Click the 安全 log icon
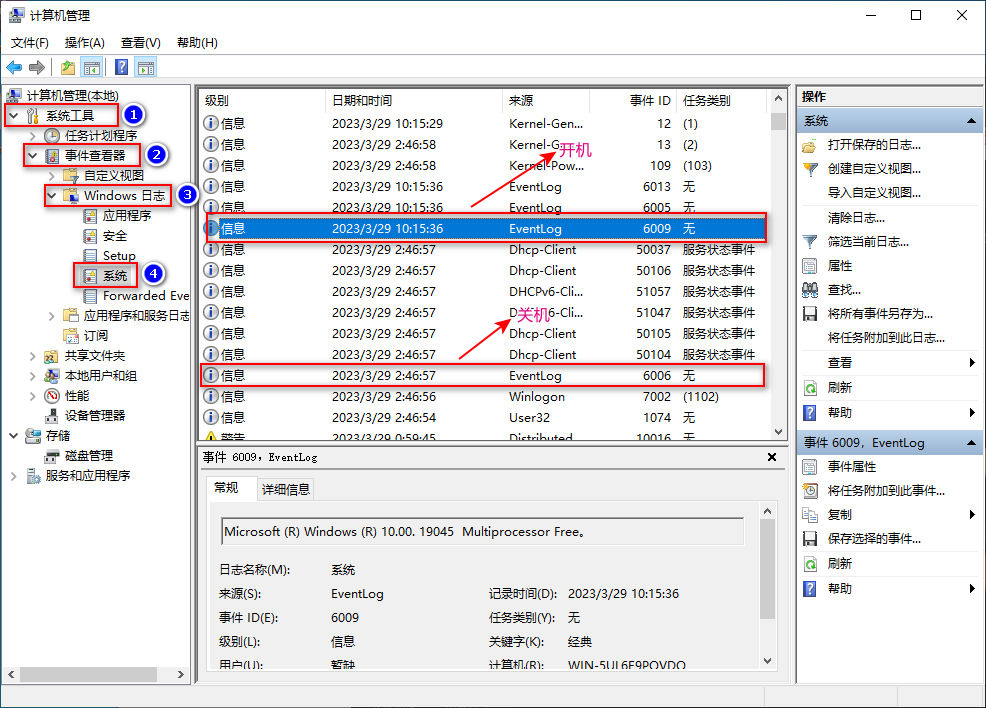The height and width of the screenshot is (708, 986). (91, 236)
